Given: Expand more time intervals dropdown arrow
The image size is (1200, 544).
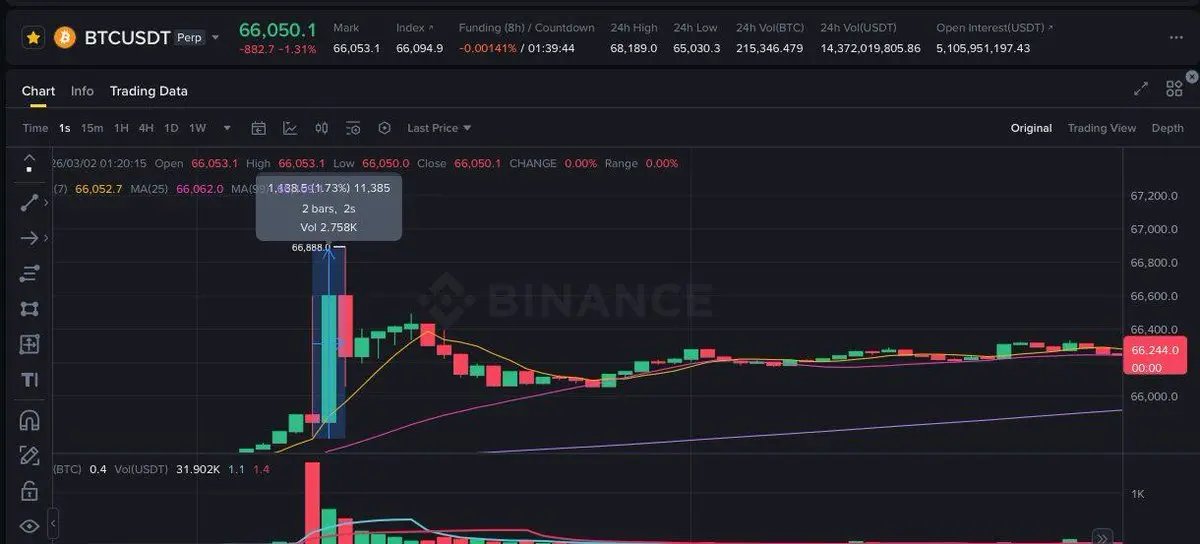Looking at the screenshot, I should [x=227, y=128].
